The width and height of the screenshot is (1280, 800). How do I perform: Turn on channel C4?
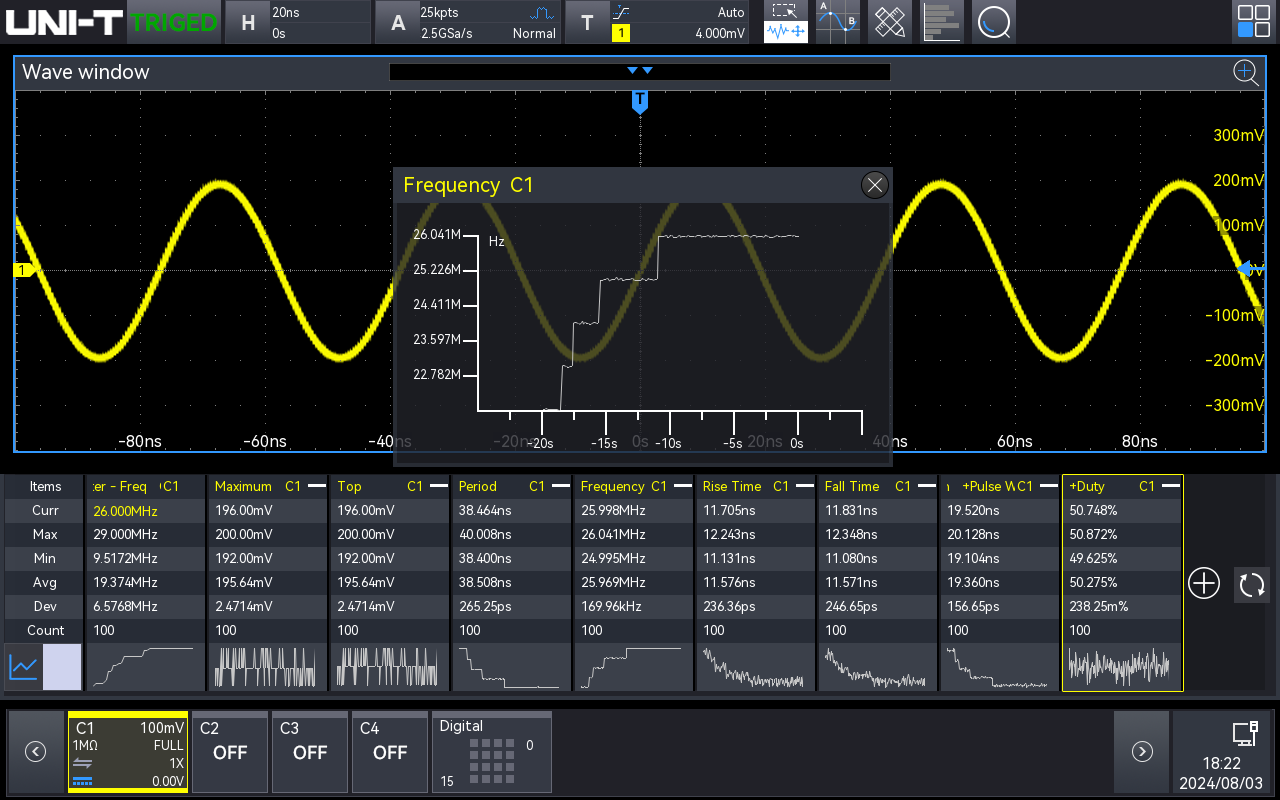390,751
